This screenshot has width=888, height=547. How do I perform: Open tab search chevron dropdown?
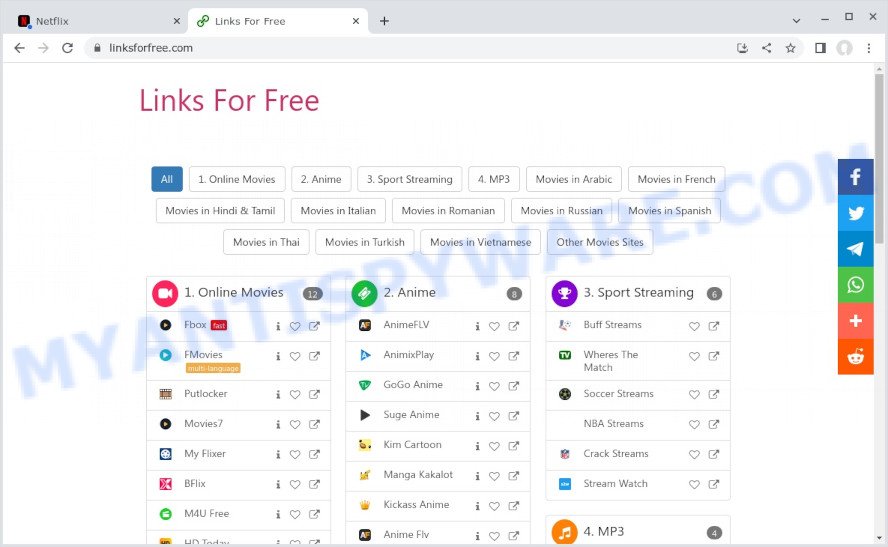[x=796, y=21]
